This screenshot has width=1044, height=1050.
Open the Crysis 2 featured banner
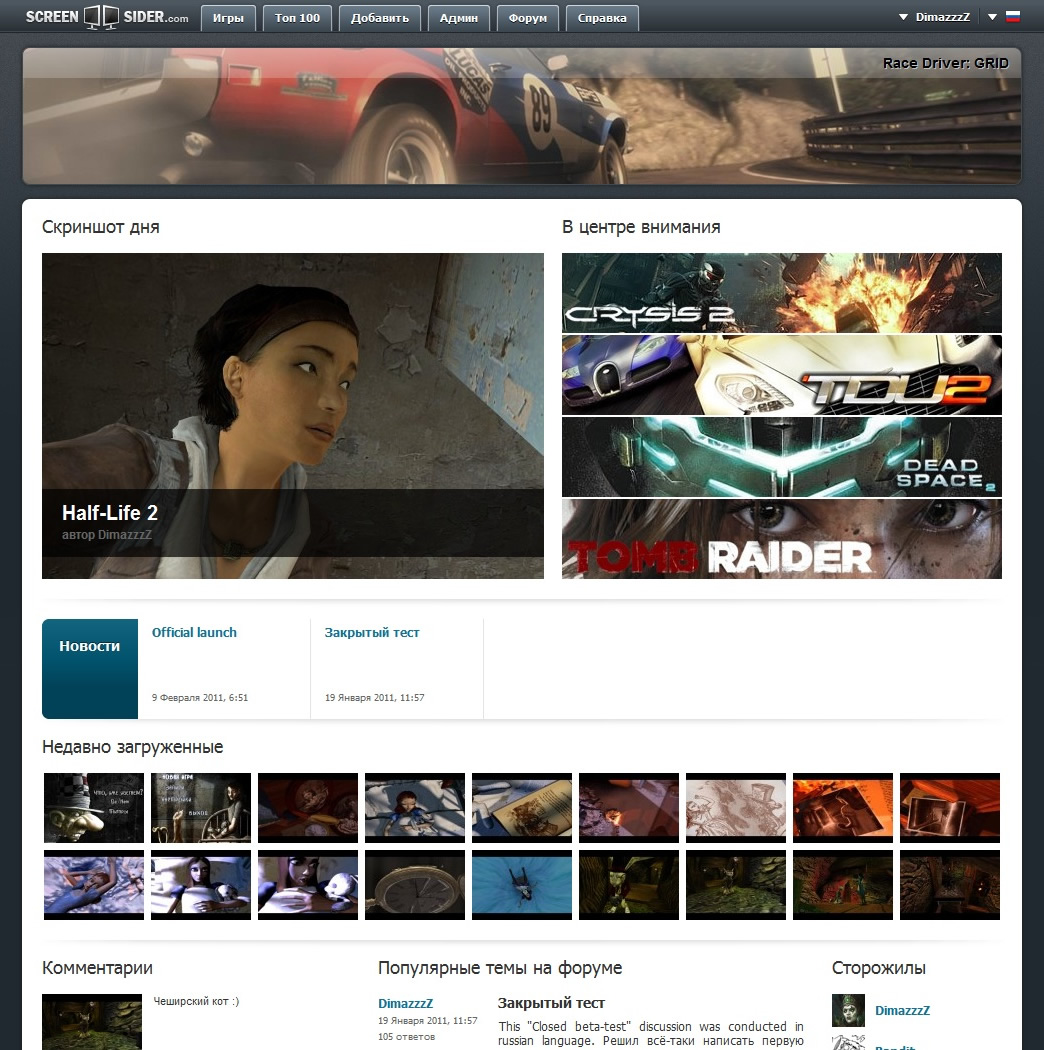click(x=781, y=293)
